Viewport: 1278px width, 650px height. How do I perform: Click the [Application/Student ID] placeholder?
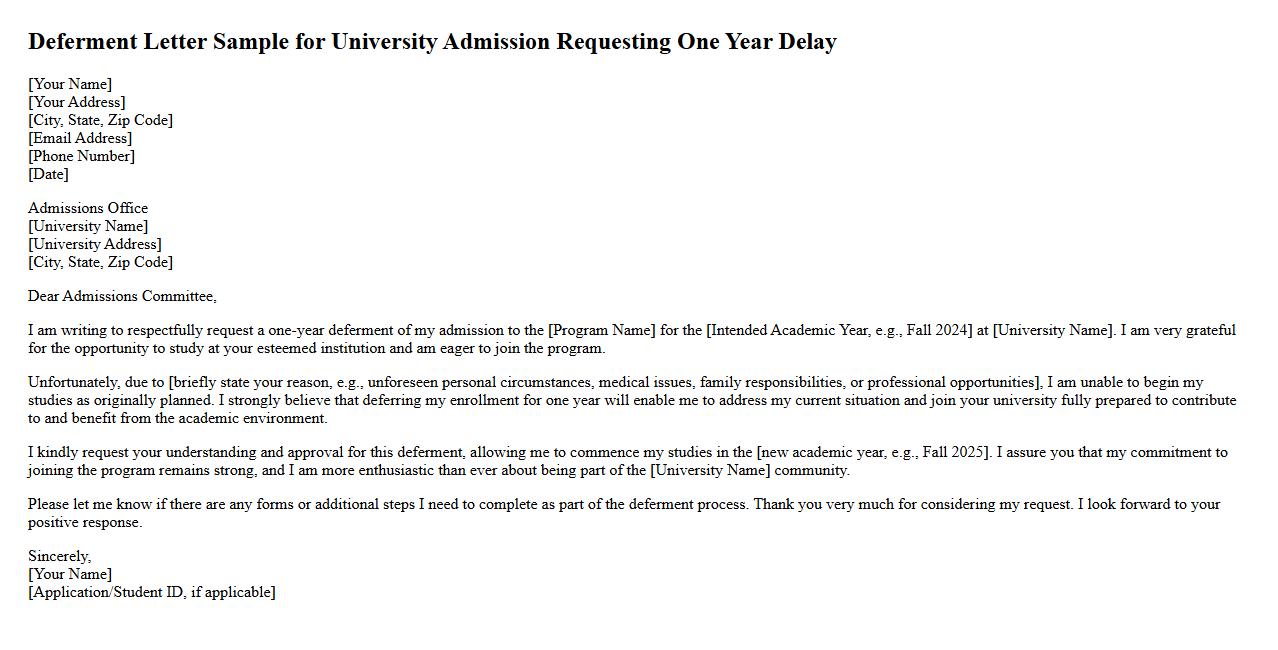pyautogui.click(x=152, y=592)
